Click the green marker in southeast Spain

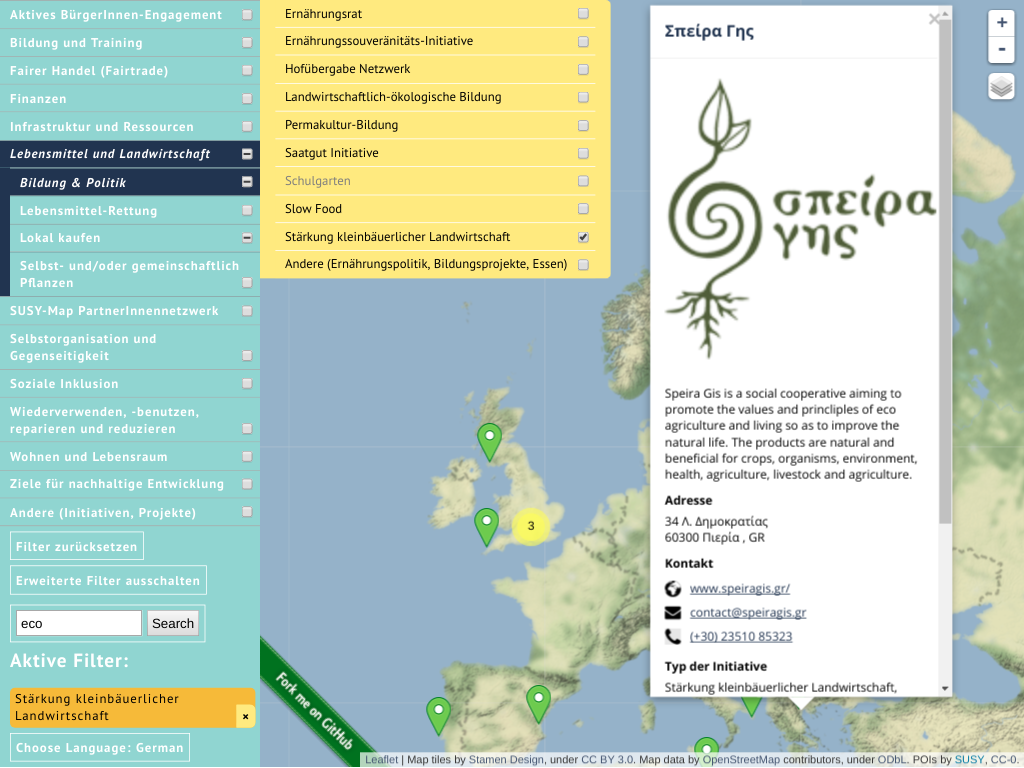click(x=539, y=704)
